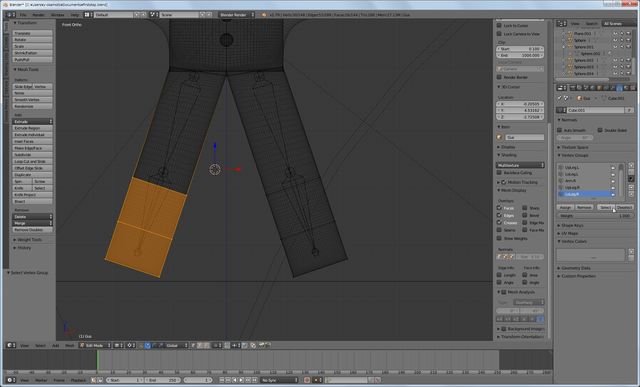Click the timeline play button

[x=241, y=380]
